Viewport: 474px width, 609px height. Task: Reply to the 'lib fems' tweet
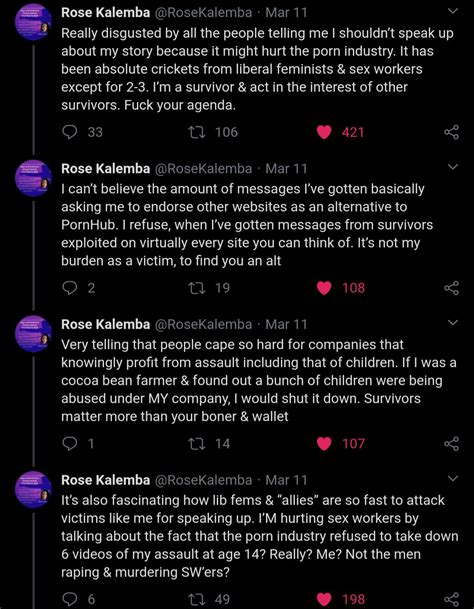pos(70,599)
